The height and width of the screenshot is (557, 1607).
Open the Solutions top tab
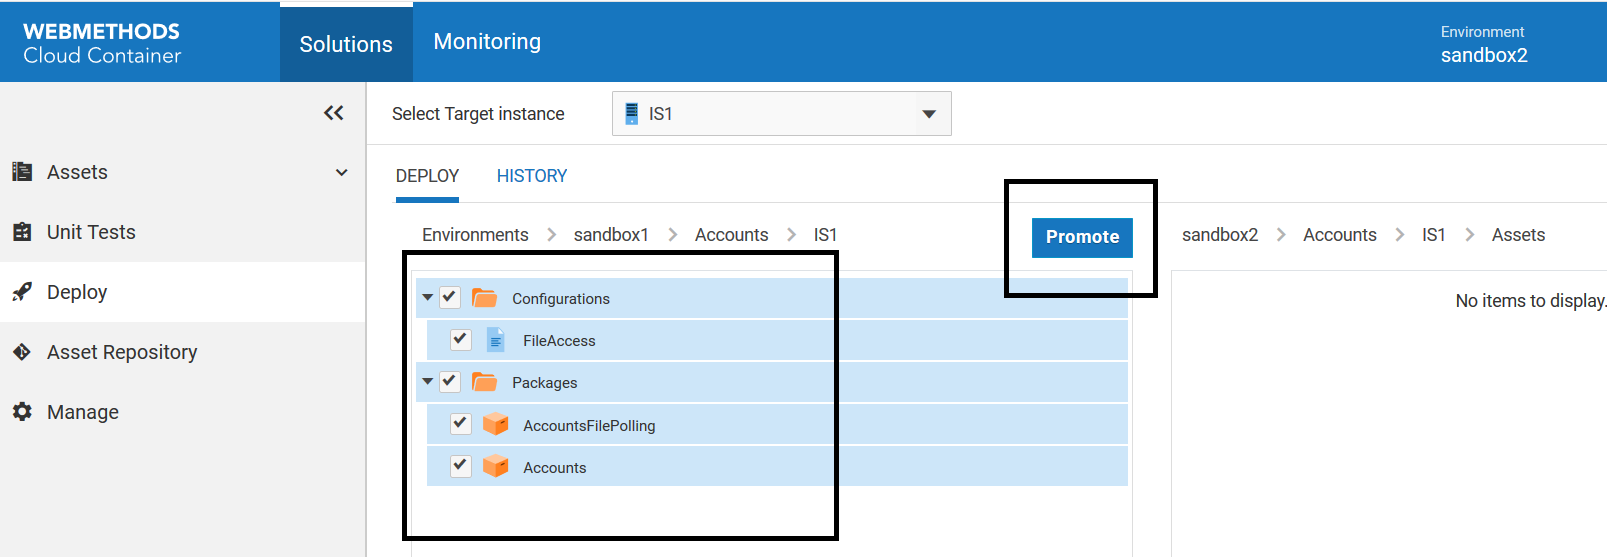(x=346, y=44)
